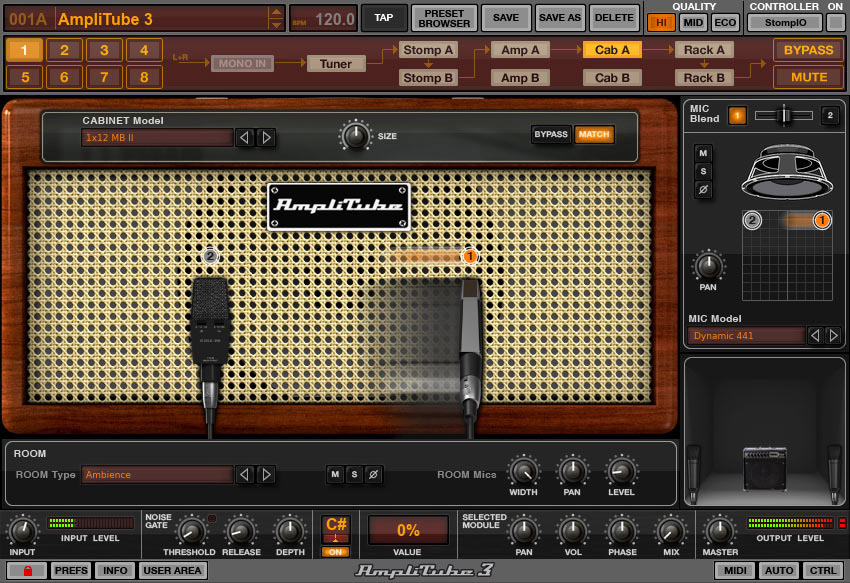The height and width of the screenshot is (583, 850).
Task: Click the DELETE preset button
Action: pos(614,18)
